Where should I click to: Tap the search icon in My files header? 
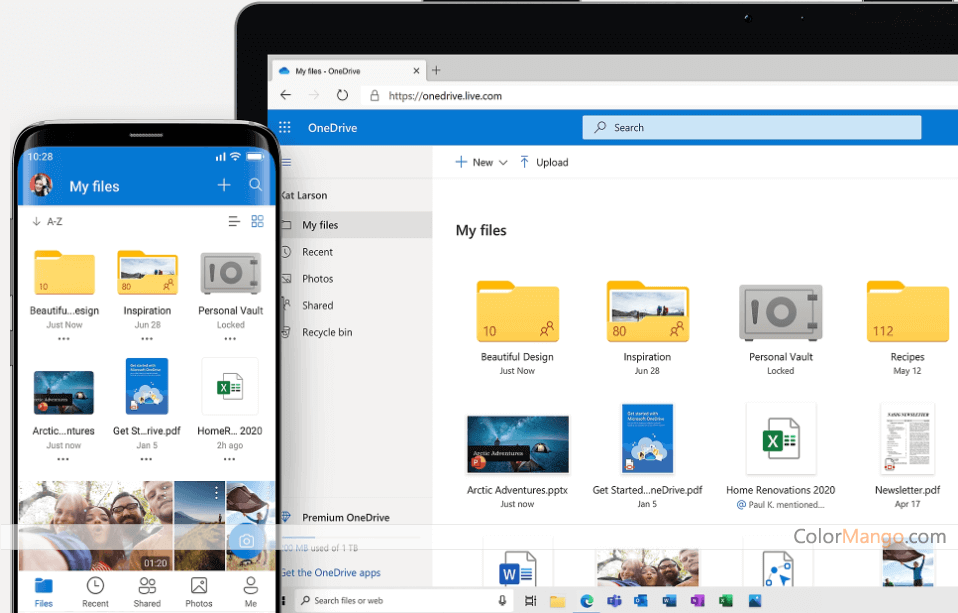[255, 186]
